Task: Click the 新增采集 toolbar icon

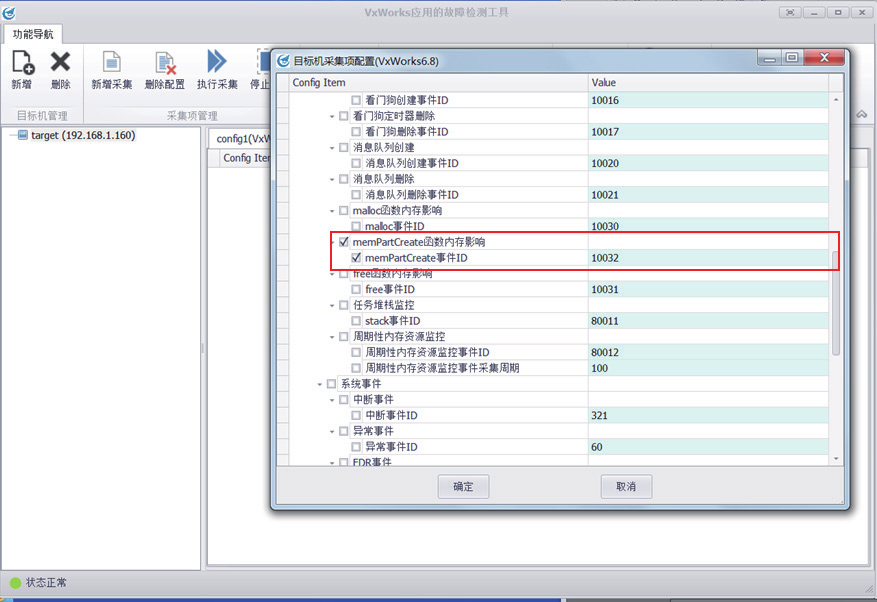Action: pos(111,63)
